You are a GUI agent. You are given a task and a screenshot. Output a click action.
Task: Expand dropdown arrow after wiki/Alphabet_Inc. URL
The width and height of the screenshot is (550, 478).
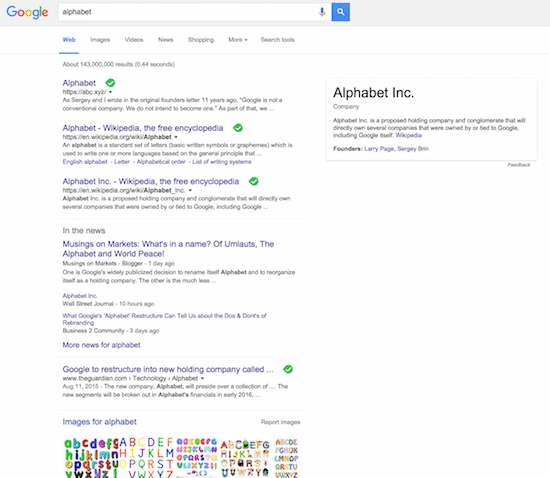pos(190,190)
